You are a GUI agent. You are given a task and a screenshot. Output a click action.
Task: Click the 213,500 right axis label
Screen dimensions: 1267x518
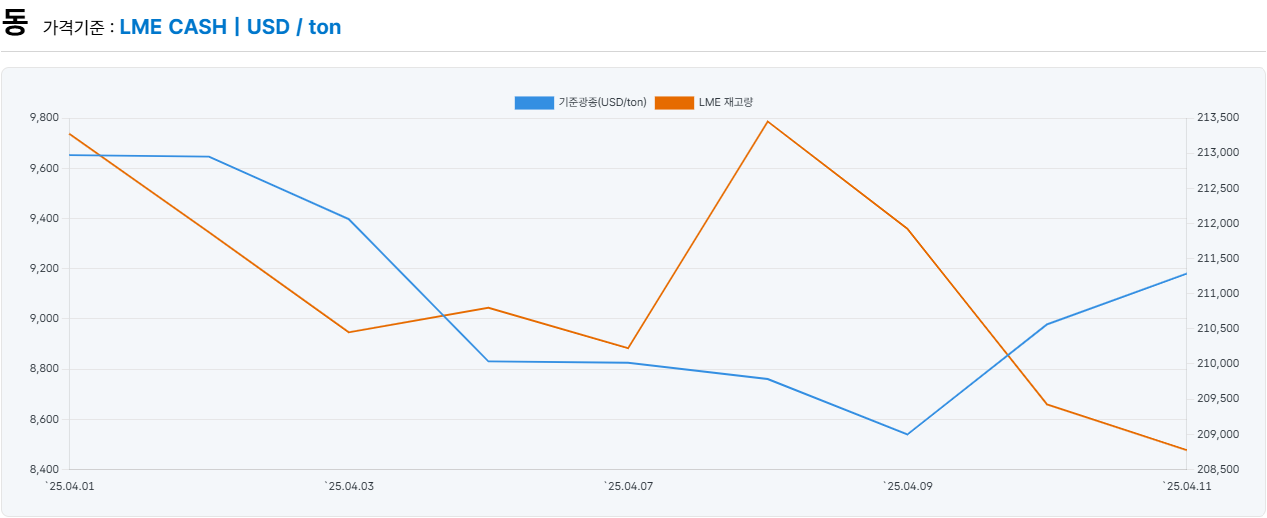pos(1217,118)
